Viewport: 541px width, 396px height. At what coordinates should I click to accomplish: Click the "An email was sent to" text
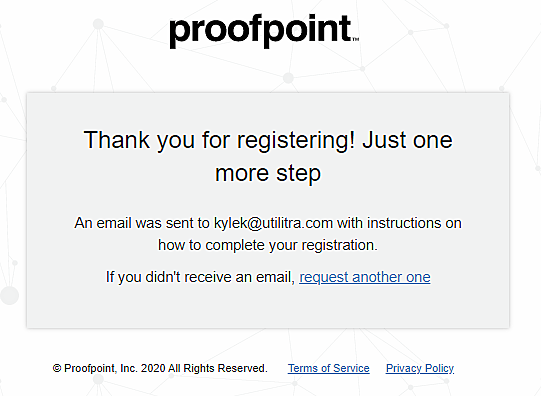[142, 223]
